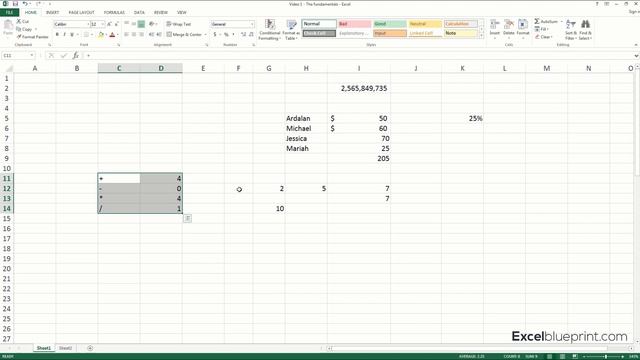Image resolution: width=640 pixels, height=360 pixels.
Task: Copy the selected cells
Action: click(24, 29)
